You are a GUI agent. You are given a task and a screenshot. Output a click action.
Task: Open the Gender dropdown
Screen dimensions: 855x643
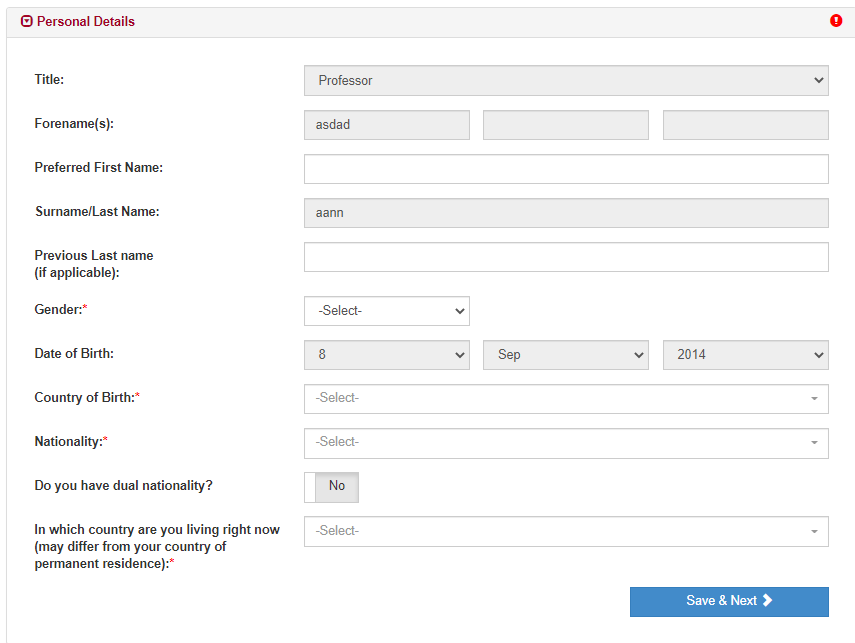tap(386, 311)
